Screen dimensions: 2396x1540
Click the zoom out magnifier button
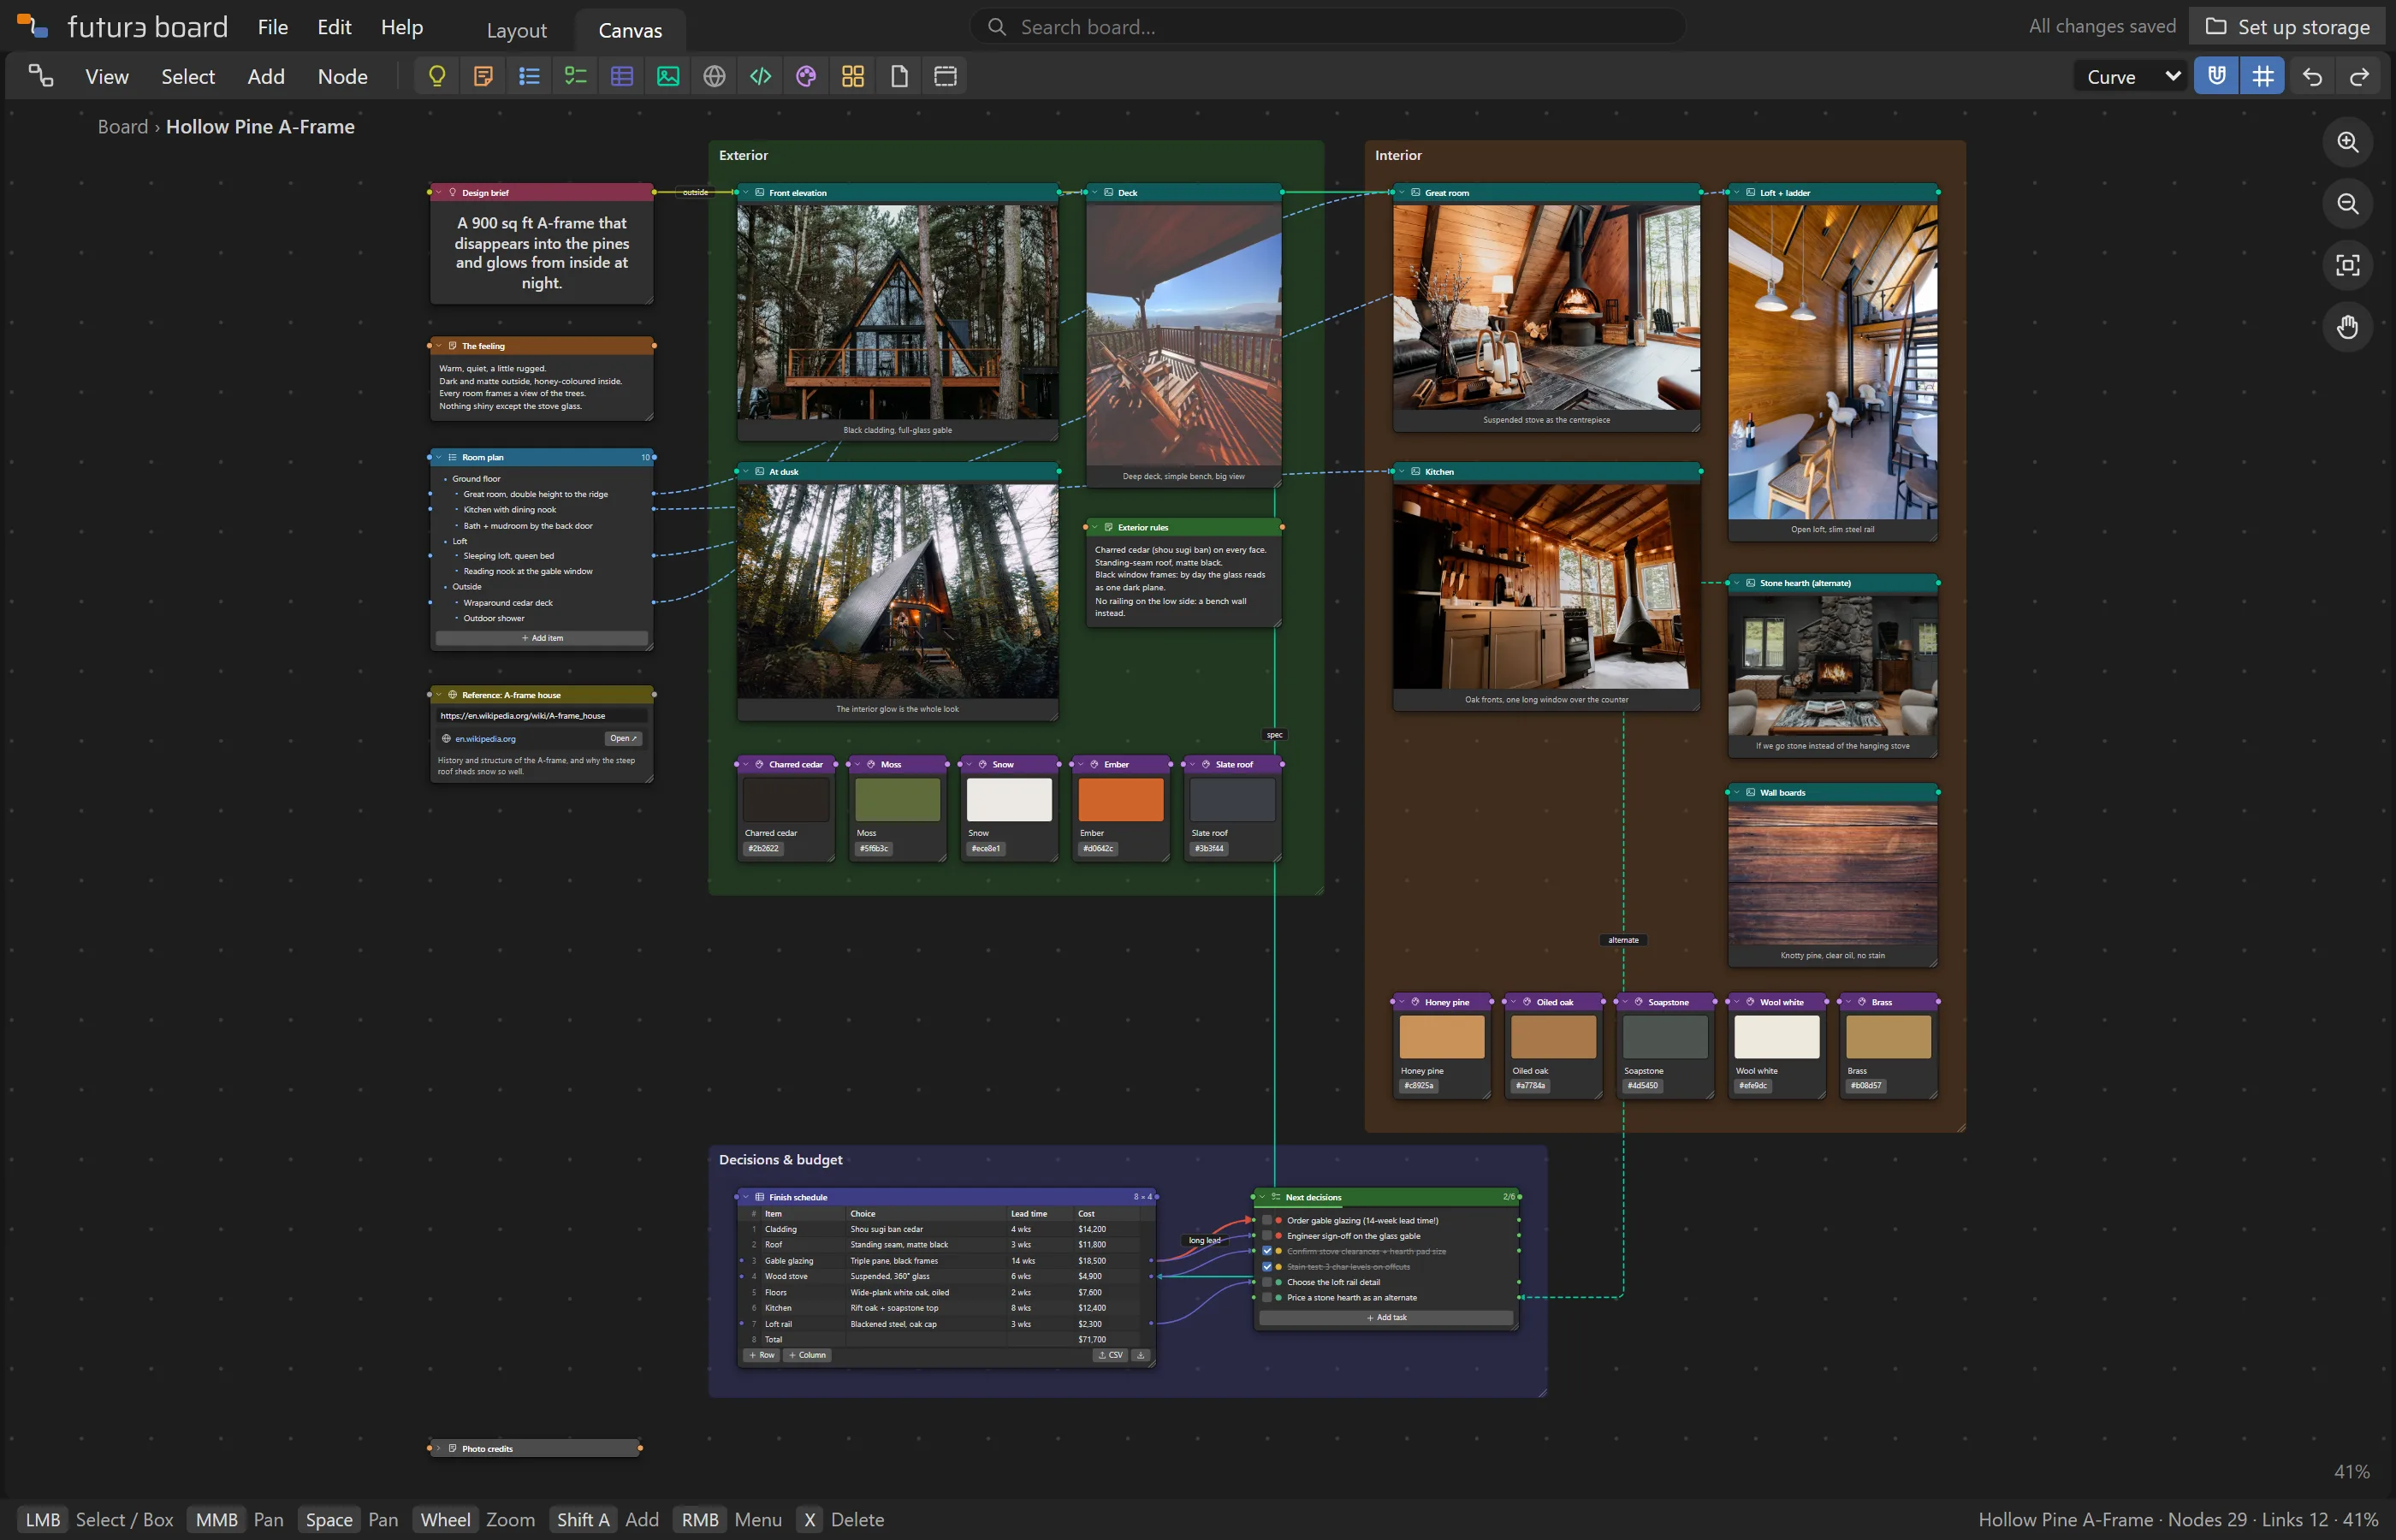click(x=2347, y=204)
